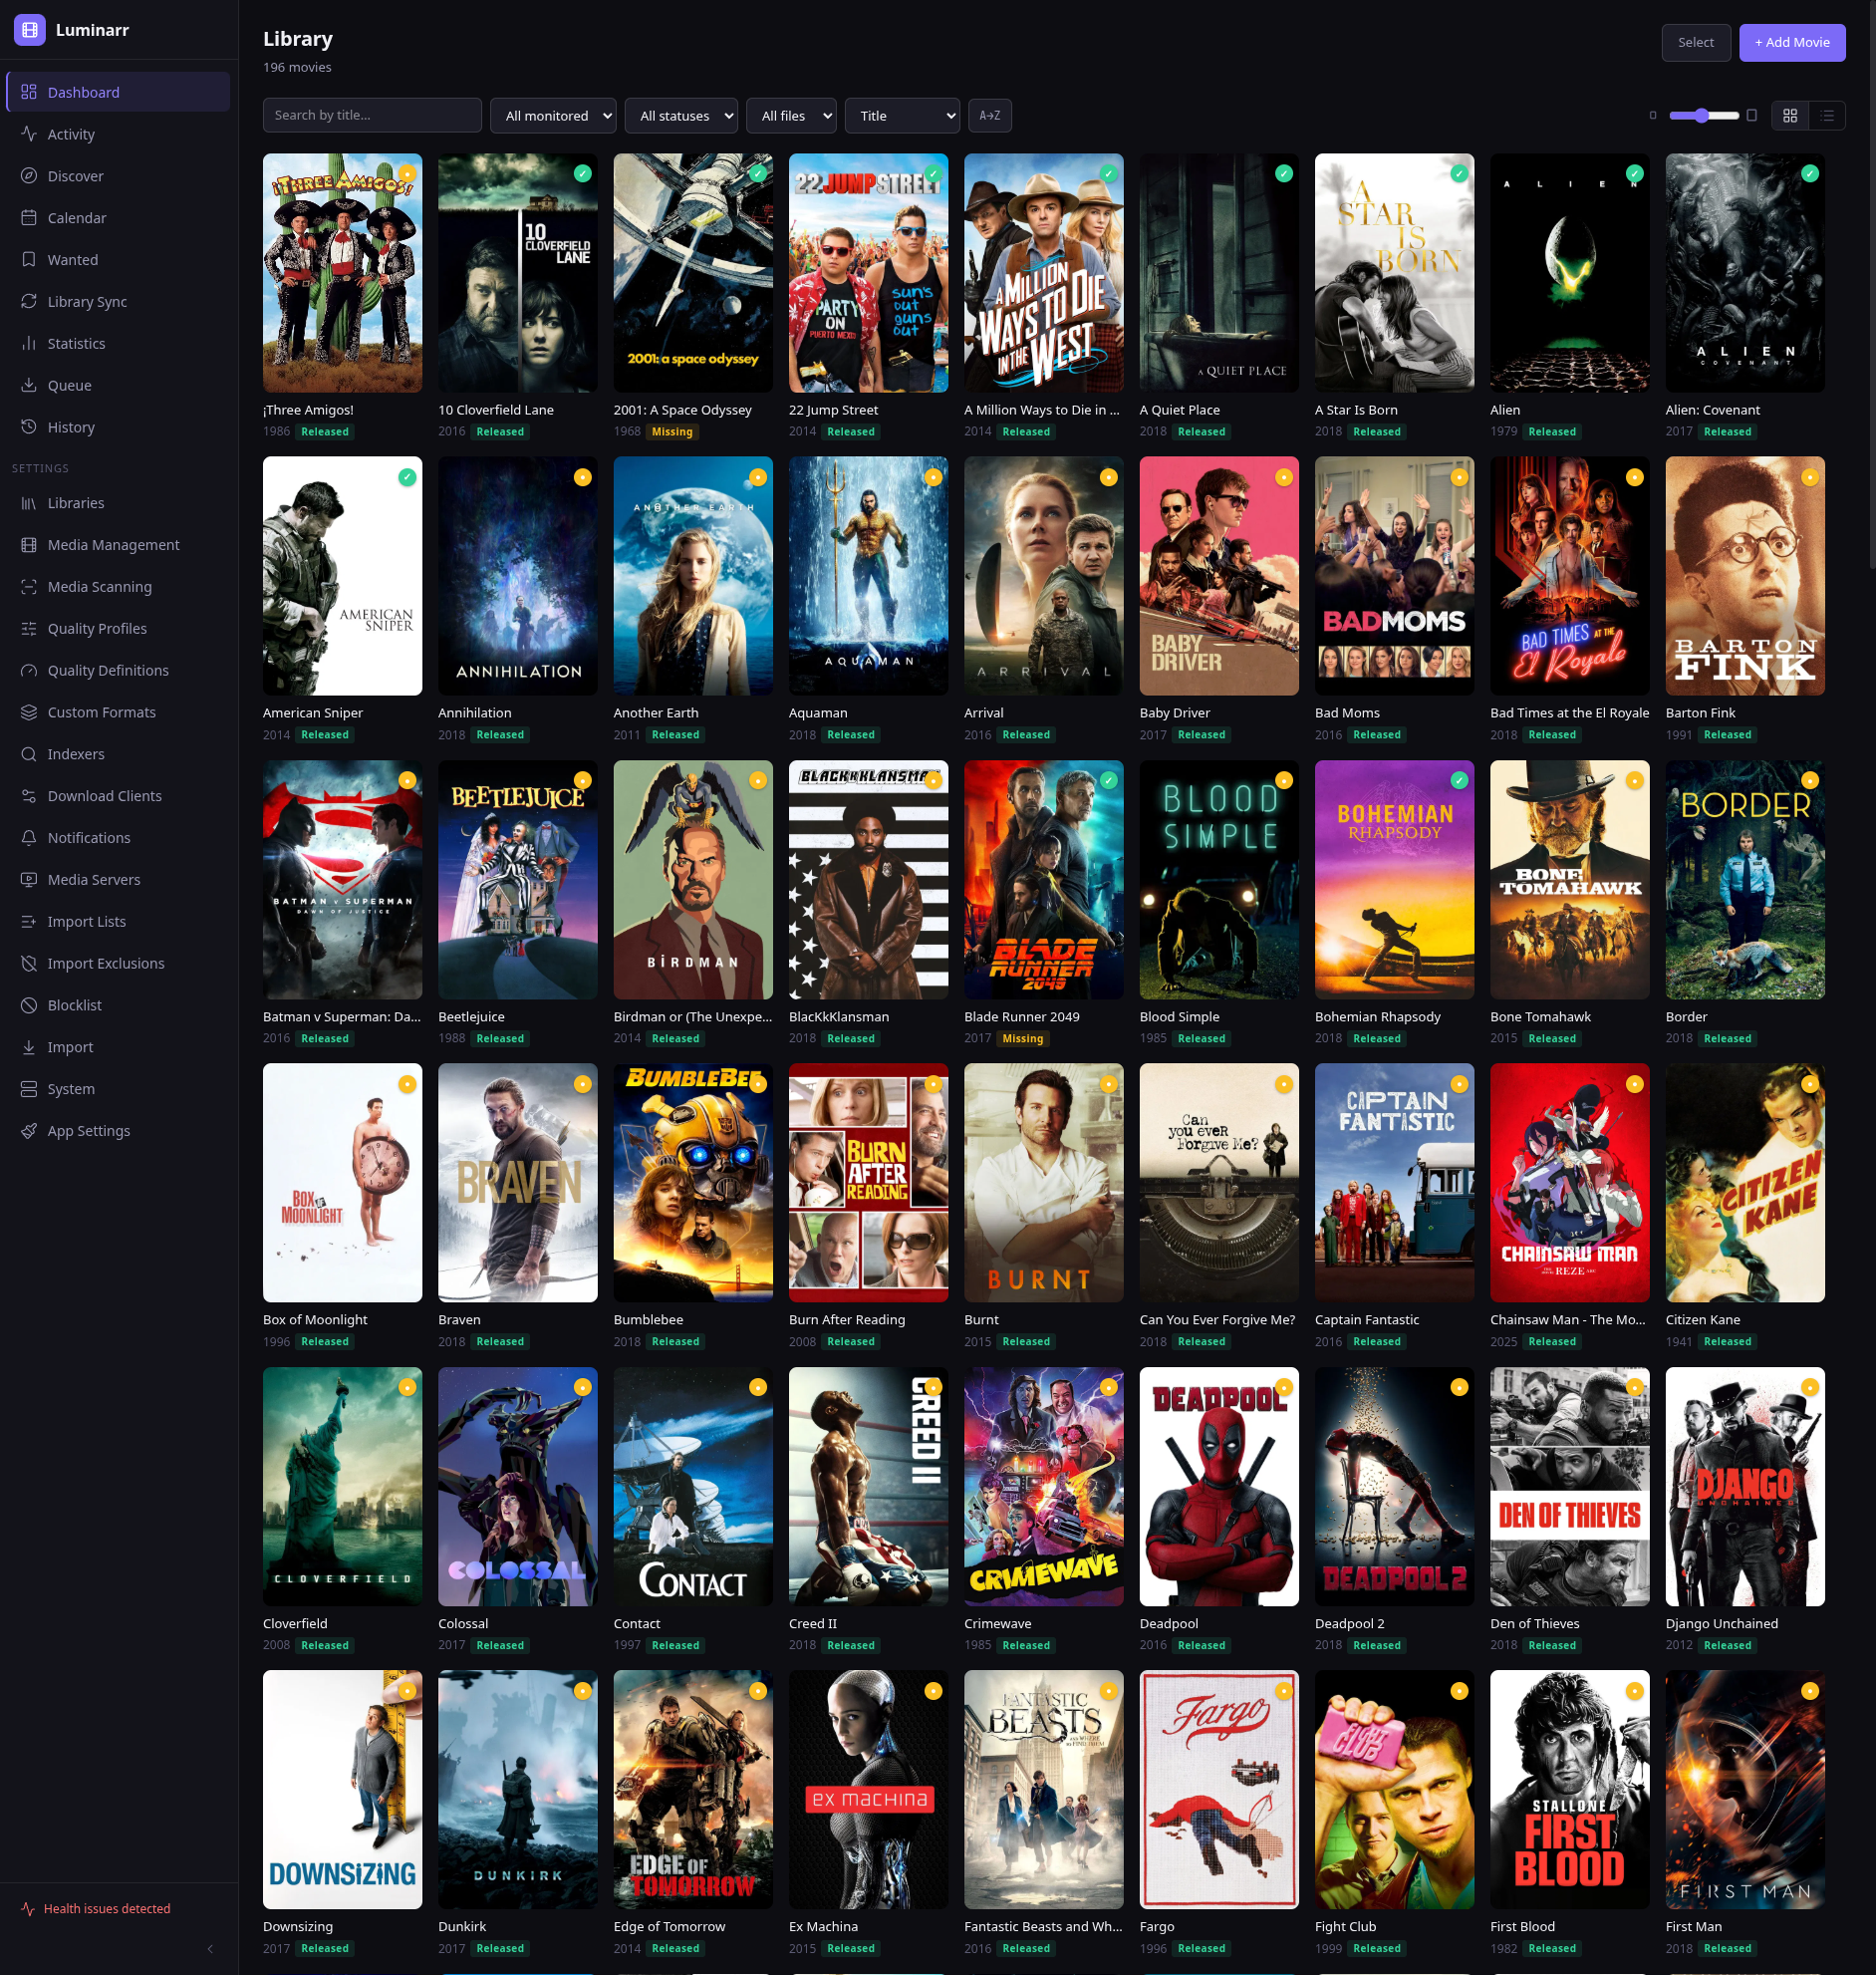Open the Title sort dropdown
This screenshot has height=1975, width=1876.
(901, 115)
